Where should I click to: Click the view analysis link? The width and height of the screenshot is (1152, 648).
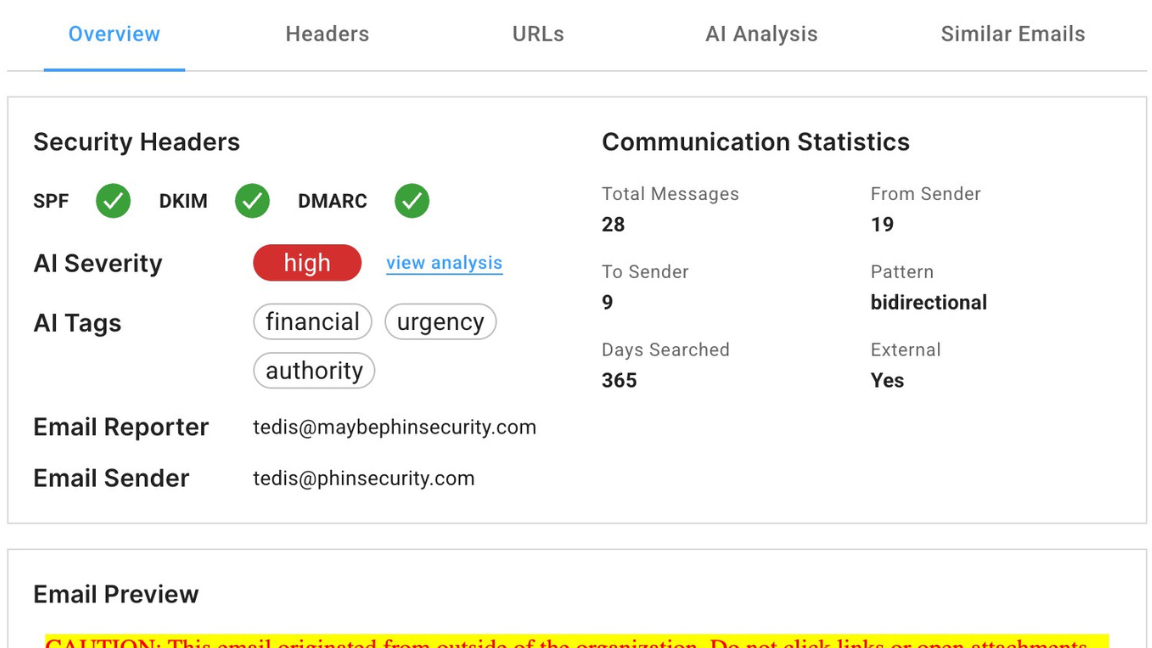tap(444, 263)
